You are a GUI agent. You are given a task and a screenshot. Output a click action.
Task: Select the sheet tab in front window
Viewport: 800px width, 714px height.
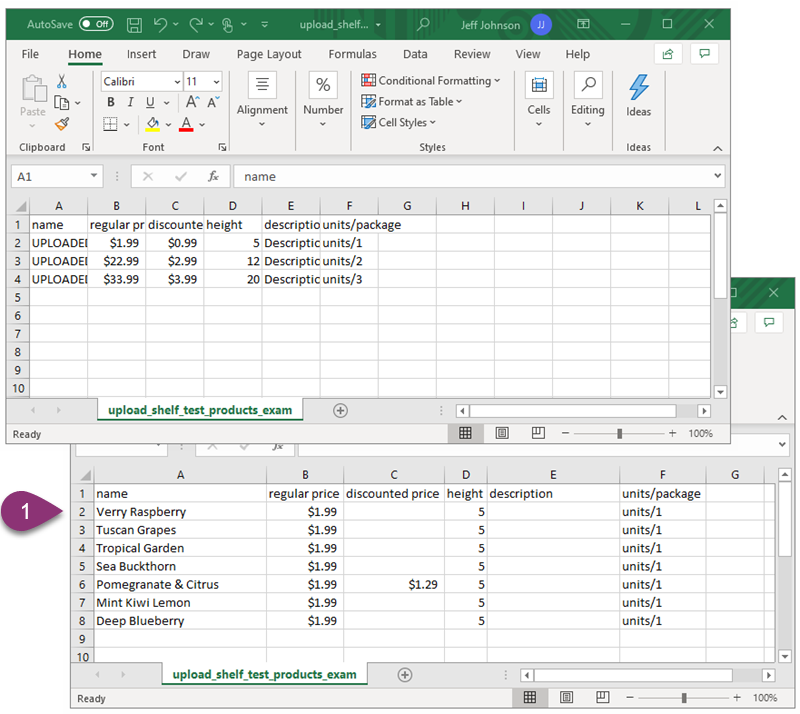[x=200, y=410]
